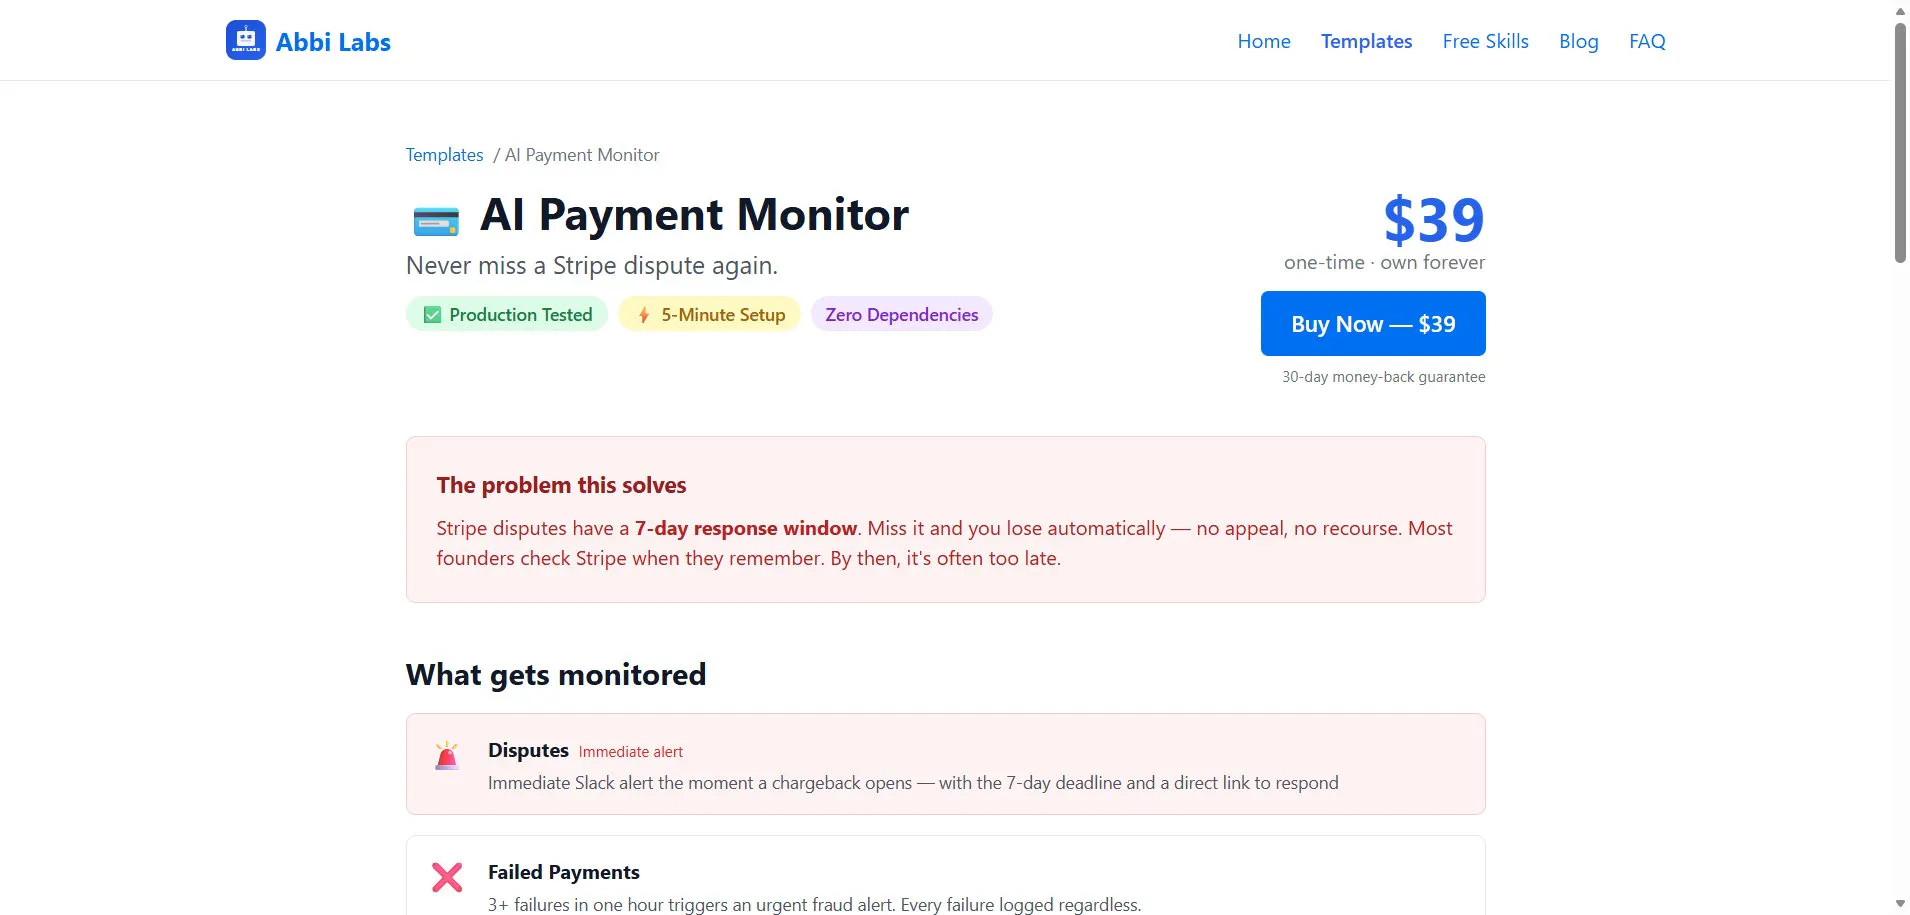Open the Blog navigation link
The width and height of the screenshot is (1910, 915).
point(1578,41)
